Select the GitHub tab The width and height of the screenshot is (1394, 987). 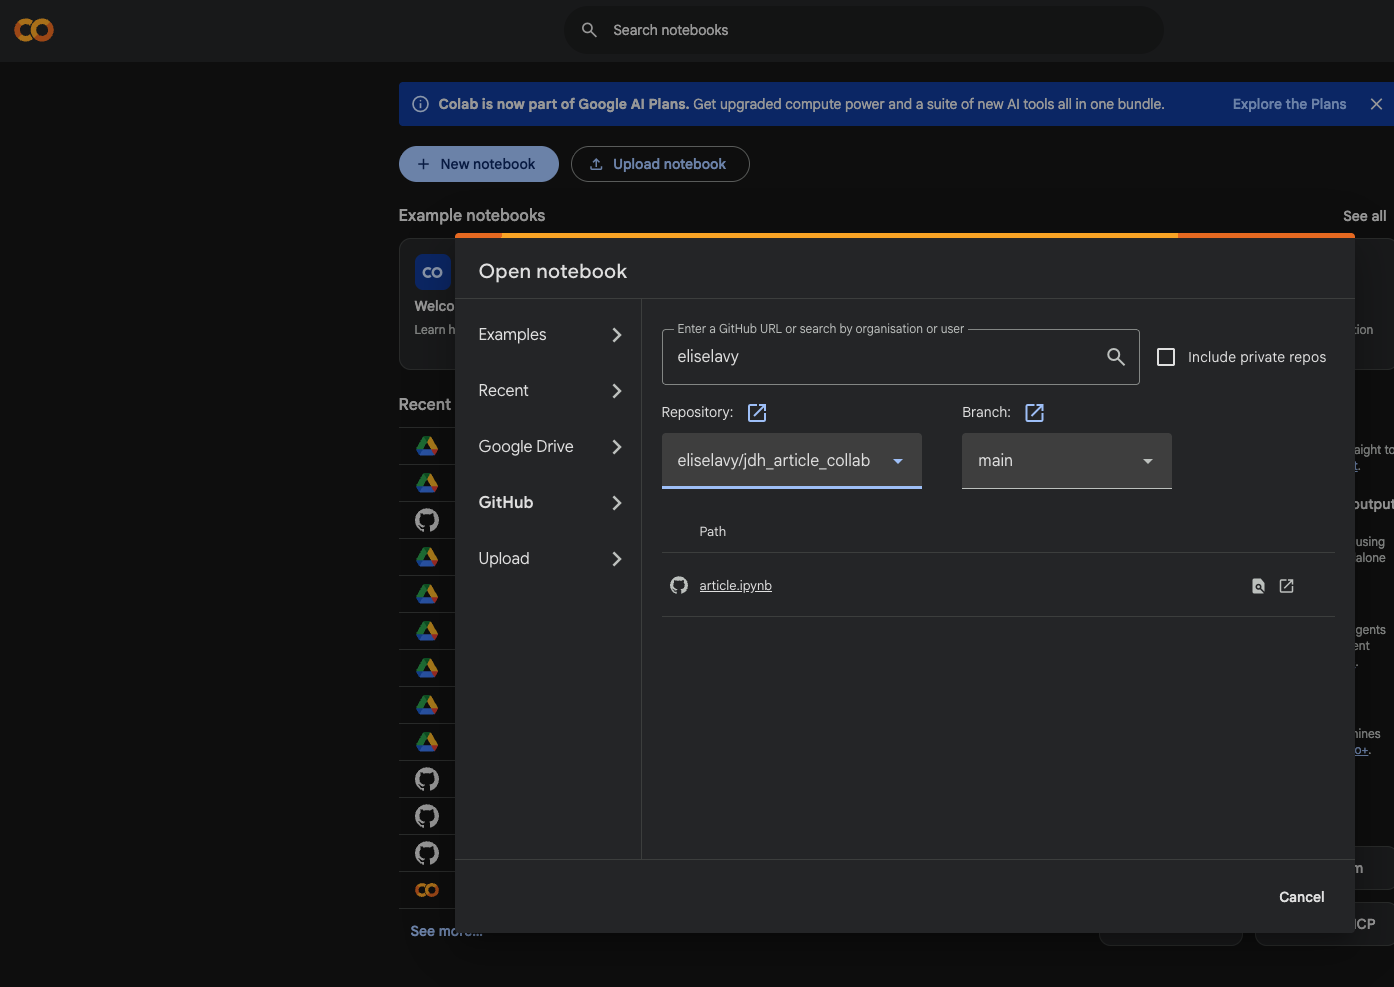[x=548, y=503]
